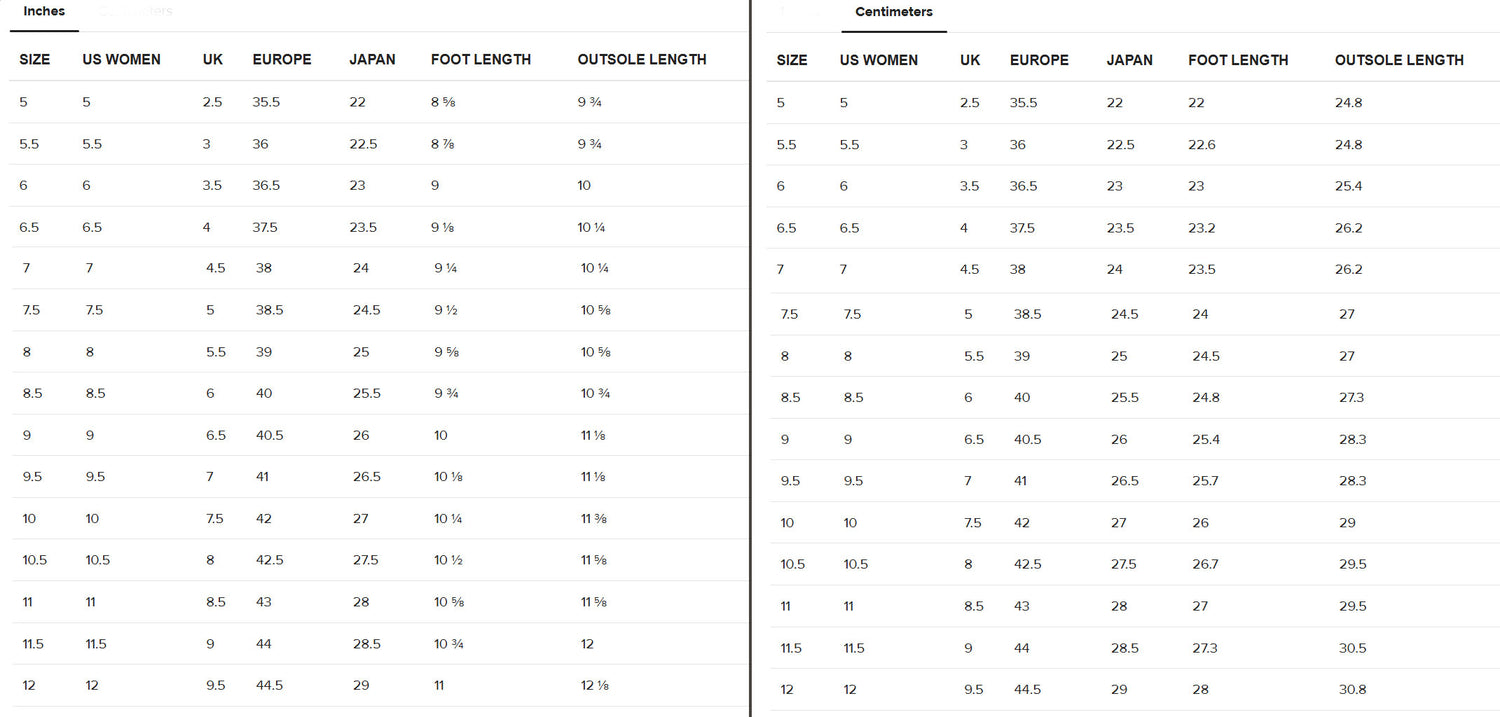Select the active Centimeters tab on the right
The width and height of the screenshot is (1500, 717).
[894, 12]
